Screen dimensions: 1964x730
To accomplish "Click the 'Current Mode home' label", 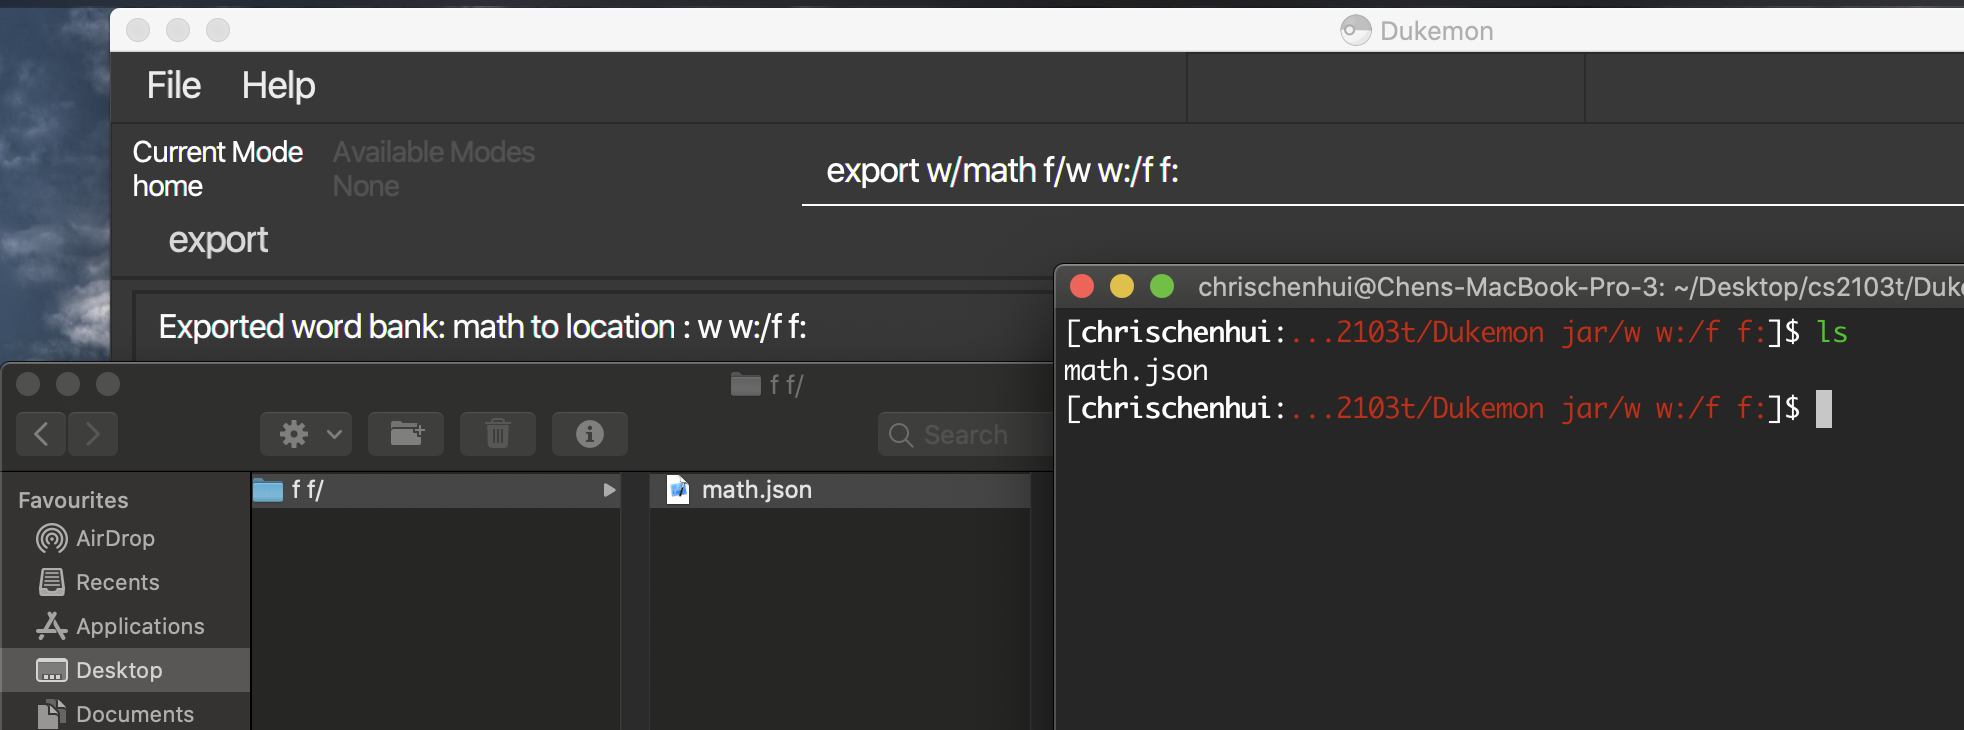I will coord(218,169).
